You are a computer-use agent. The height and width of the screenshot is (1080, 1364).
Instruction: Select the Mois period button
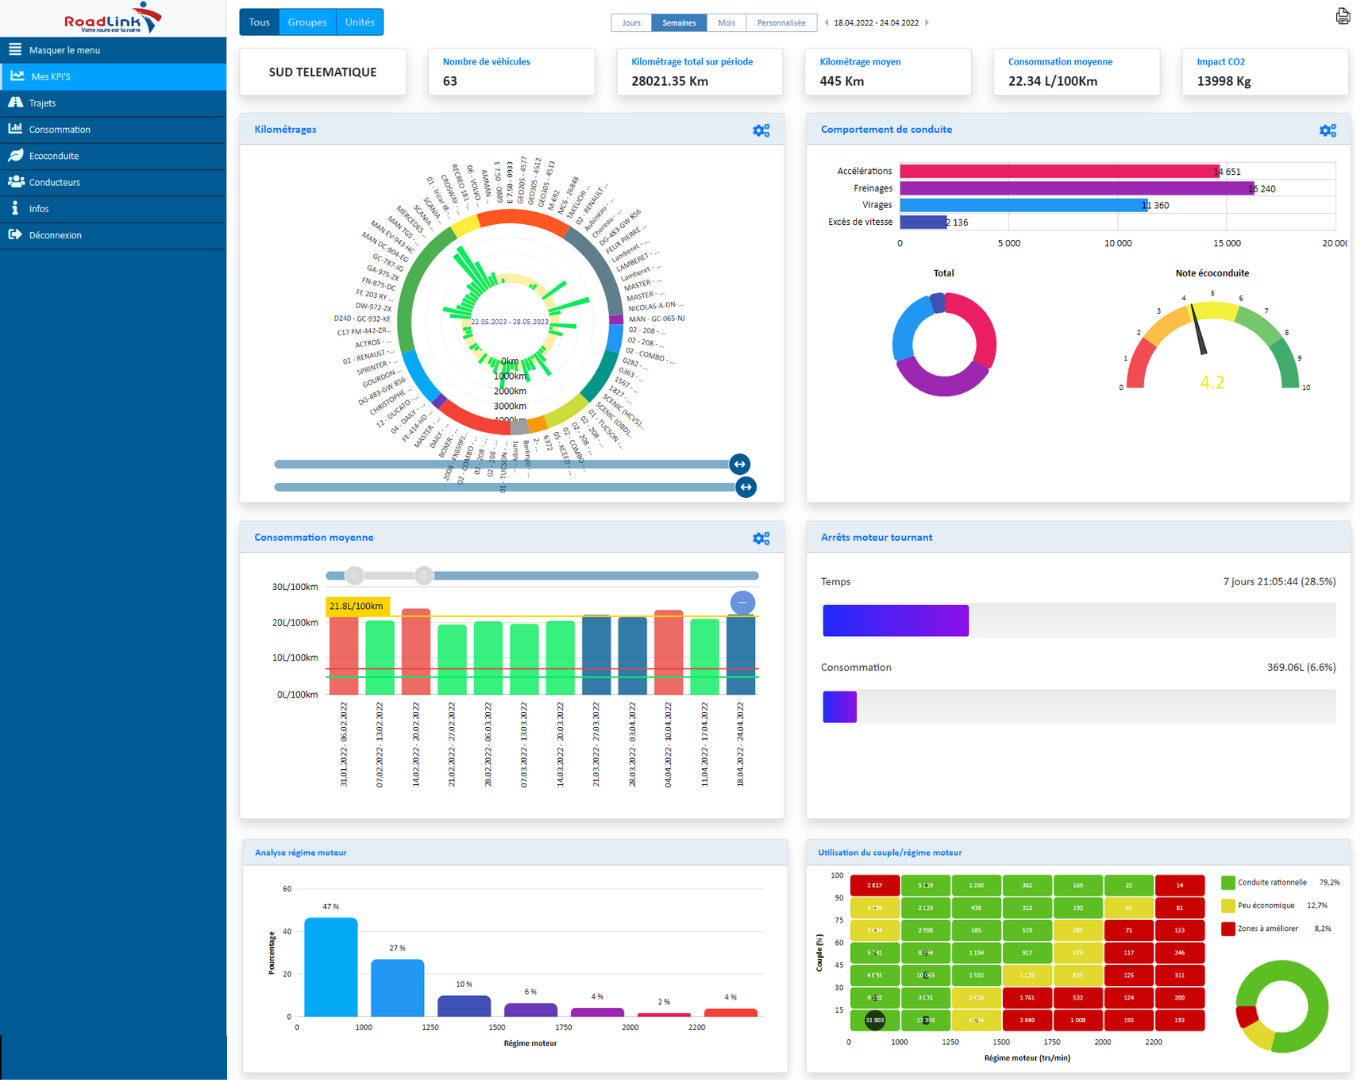[727, 22]
